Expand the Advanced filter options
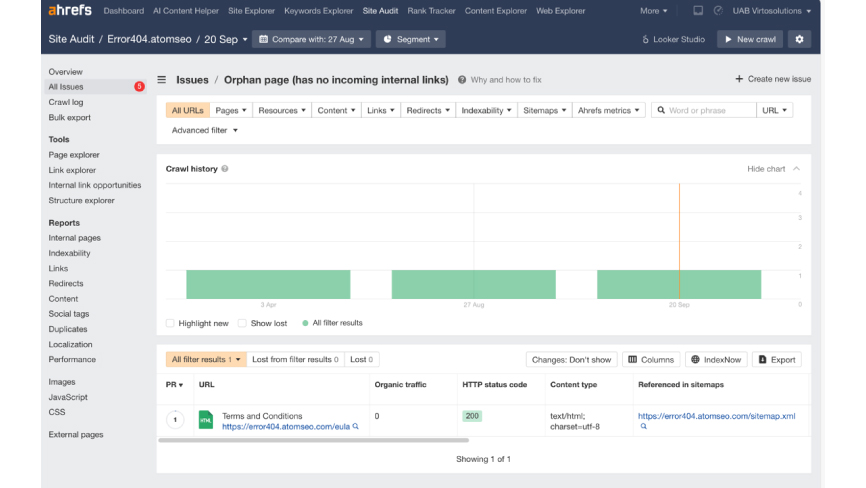866x488 pixels. click(205, 130)
